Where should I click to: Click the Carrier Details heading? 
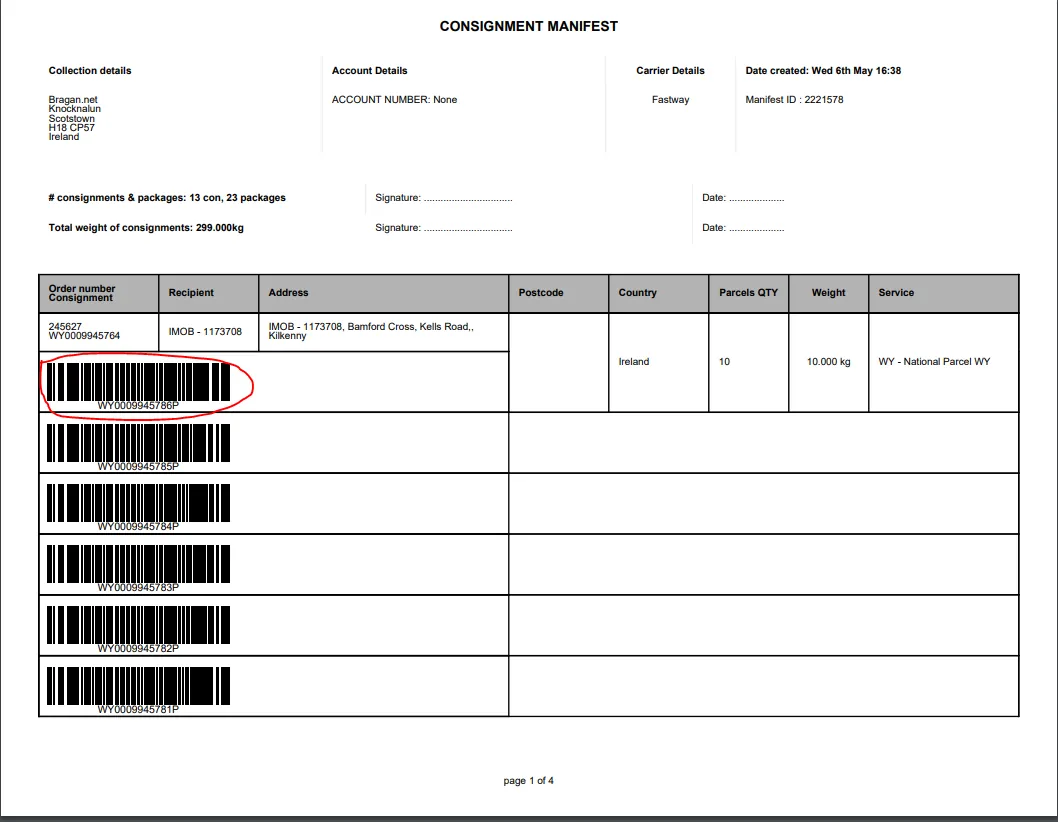[x=670, y=71]
